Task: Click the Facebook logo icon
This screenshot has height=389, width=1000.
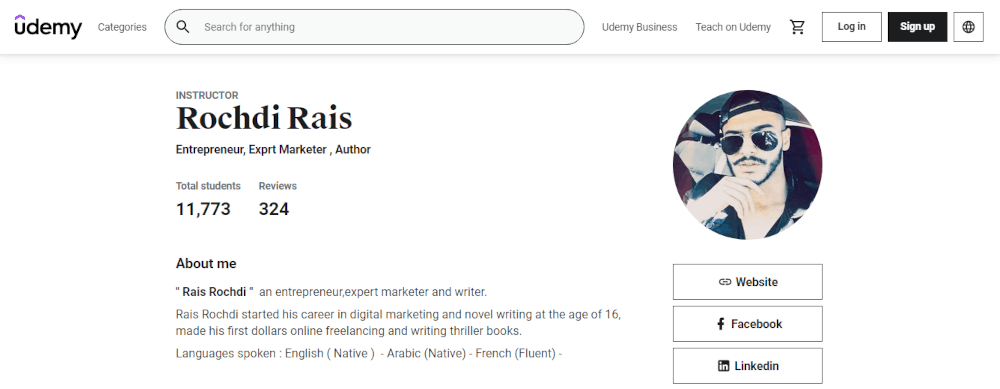Action: [721, 324]
